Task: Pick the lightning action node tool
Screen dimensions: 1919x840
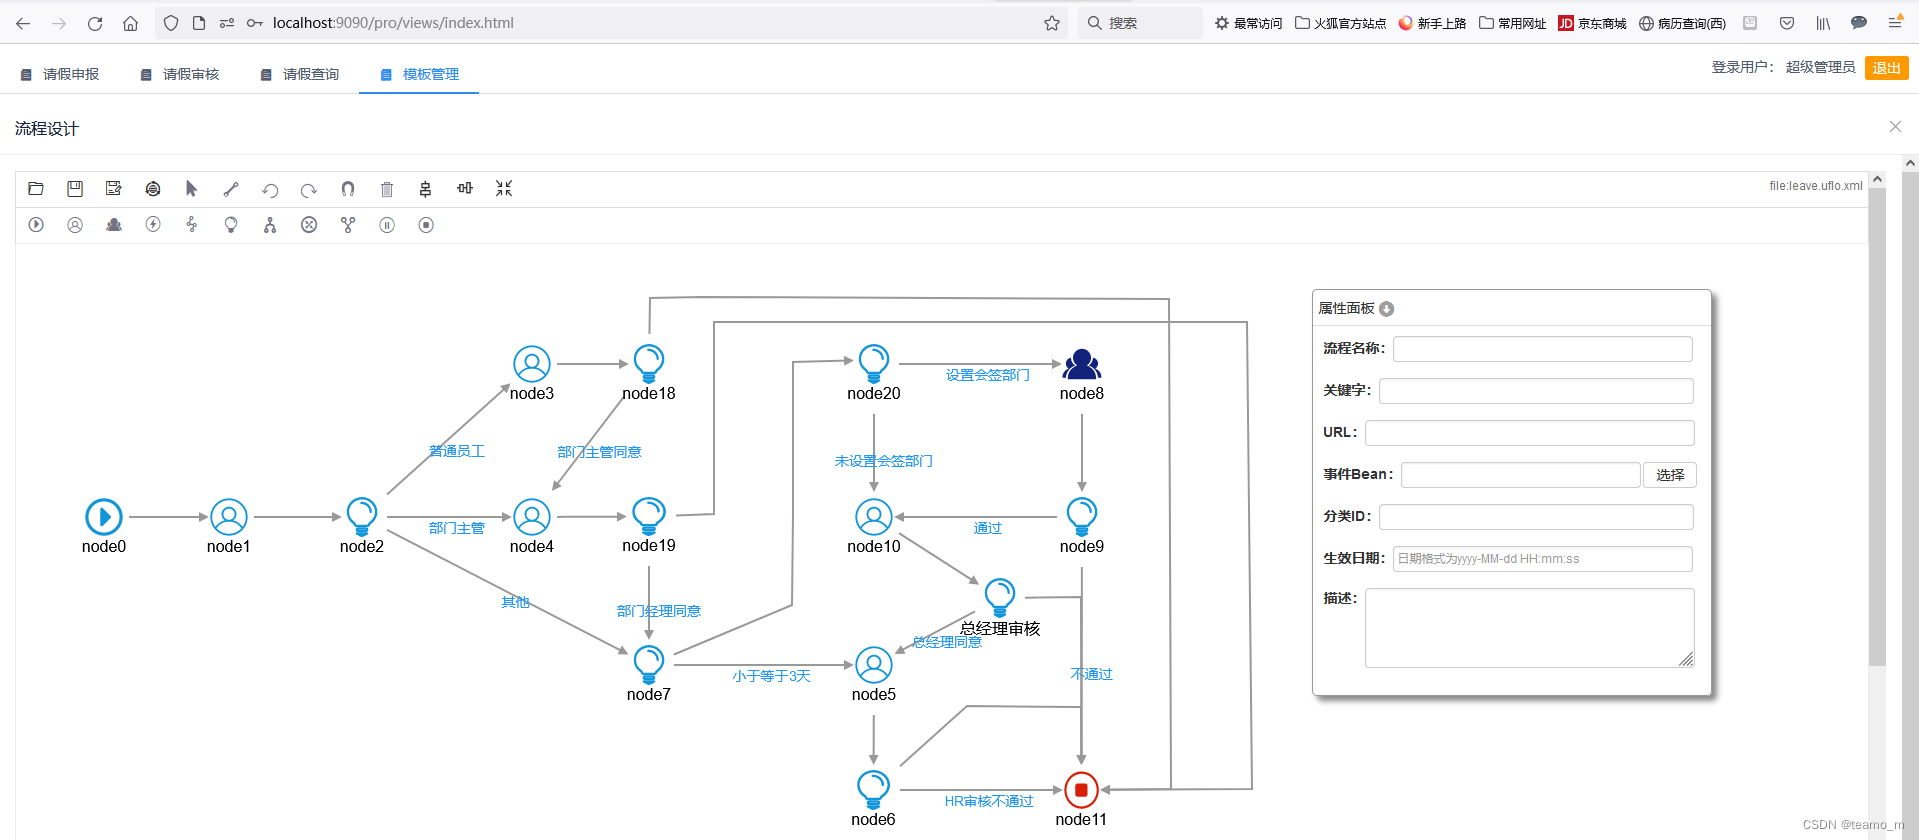Action: click(x=153, y=225)
